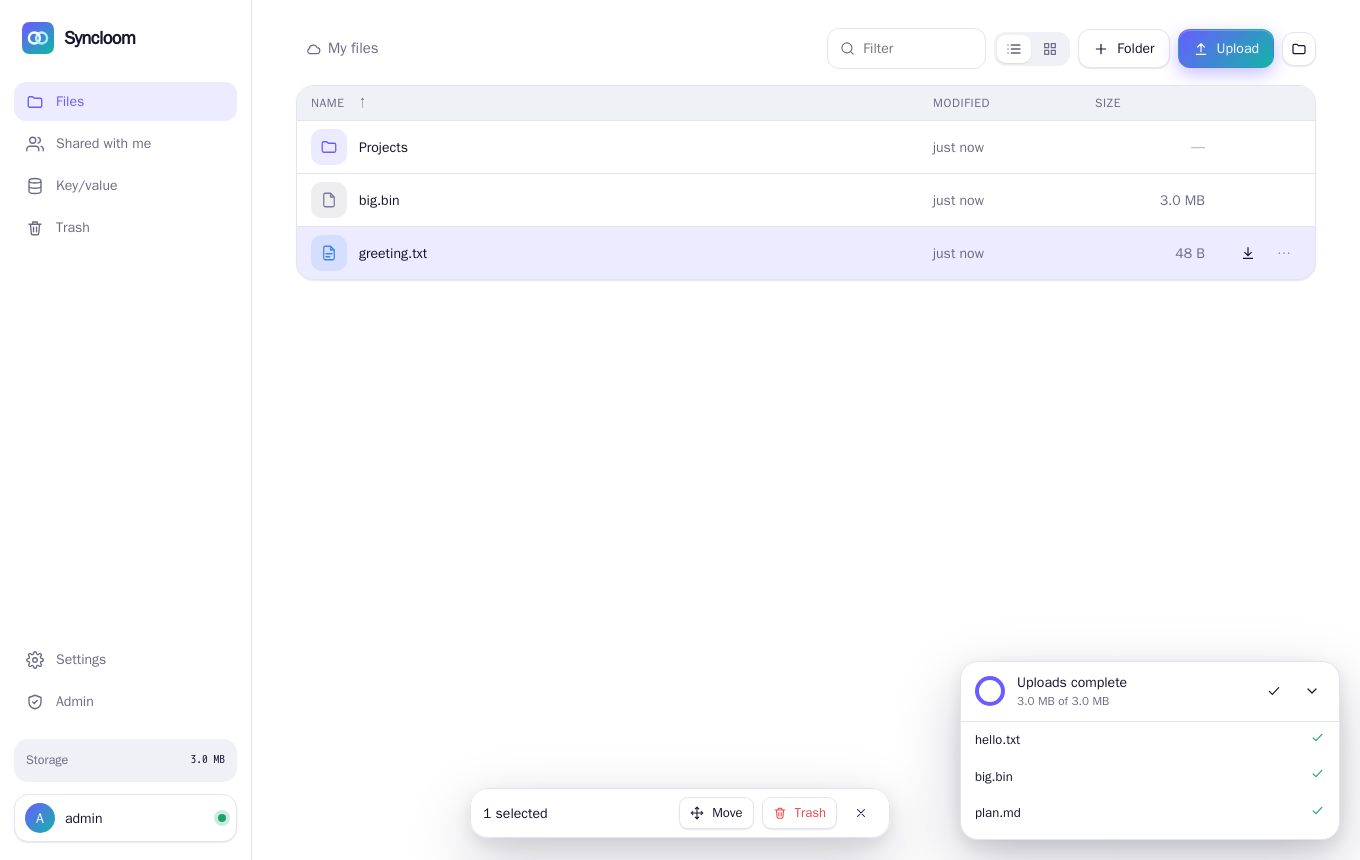Click the checkmark beside big.bin upload
The width and height of the screenshot is (1360, 860).
[1317, 774]
